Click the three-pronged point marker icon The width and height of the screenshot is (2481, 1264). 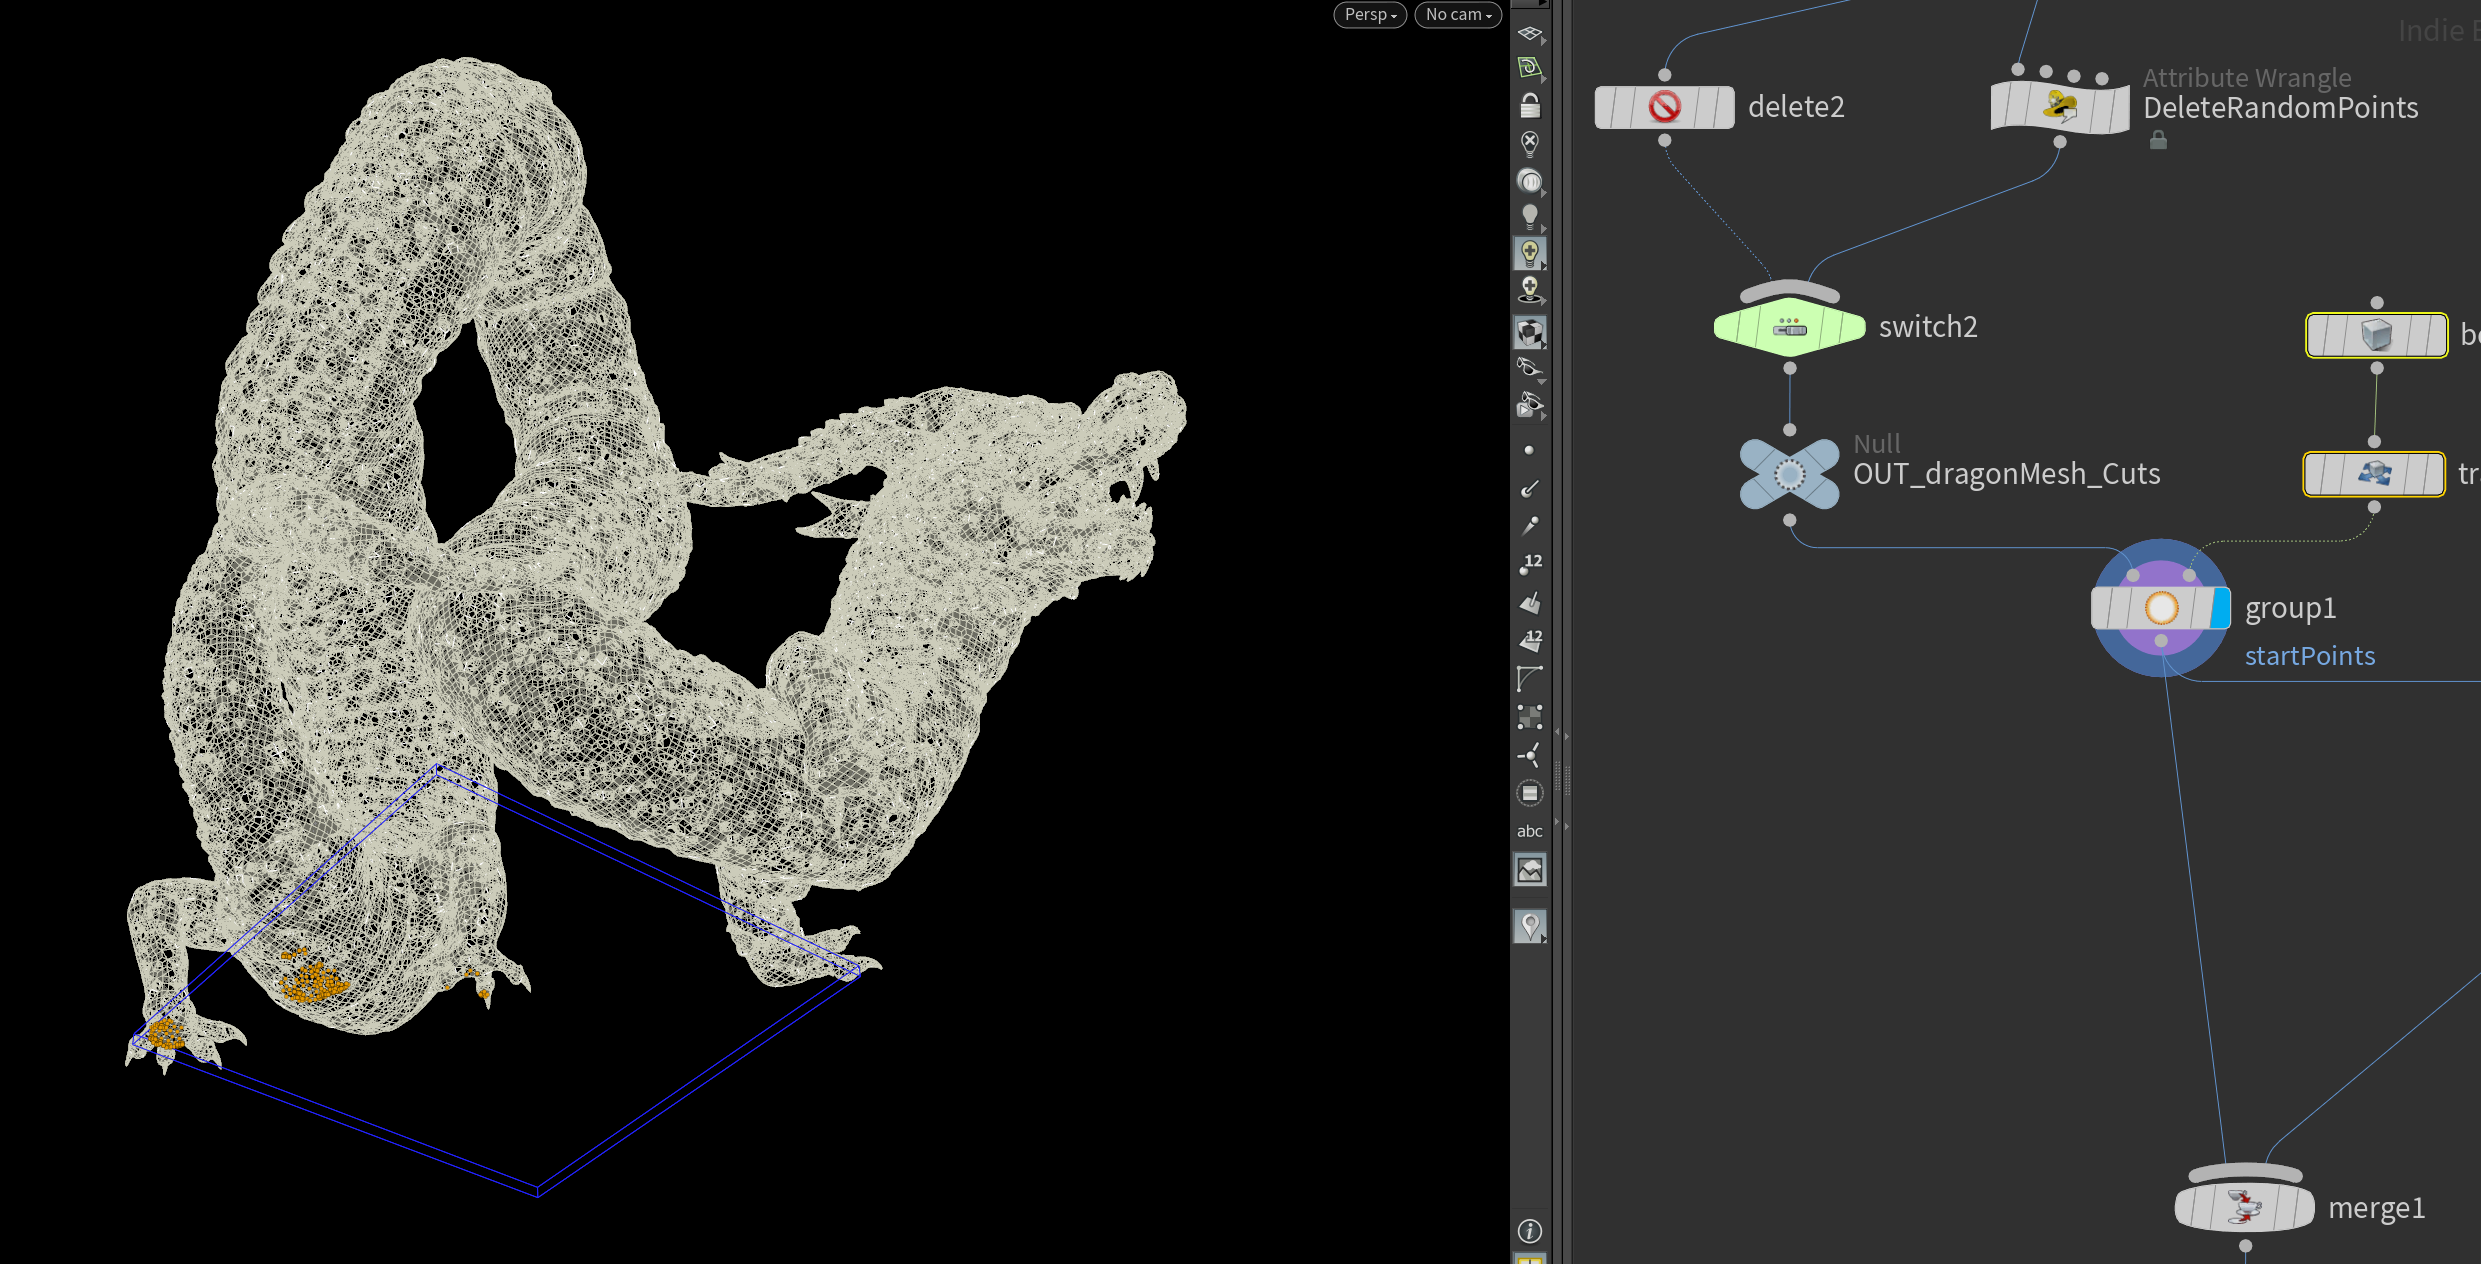(1529, 755)
